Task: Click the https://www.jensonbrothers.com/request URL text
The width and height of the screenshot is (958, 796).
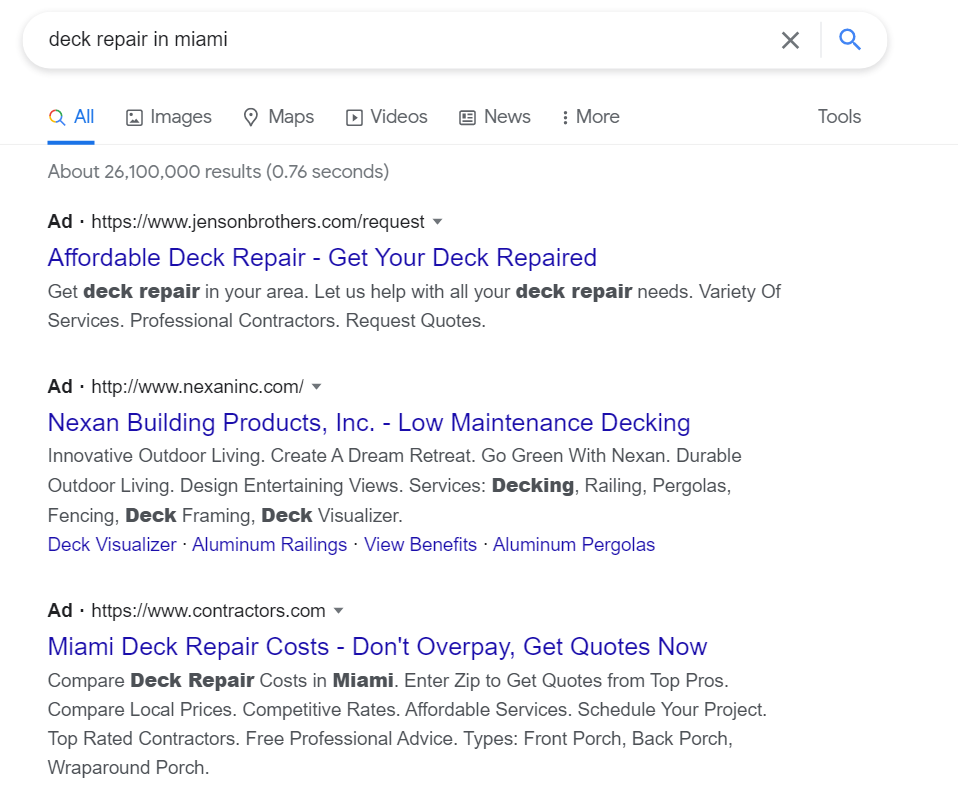Action: click(258, 222)
